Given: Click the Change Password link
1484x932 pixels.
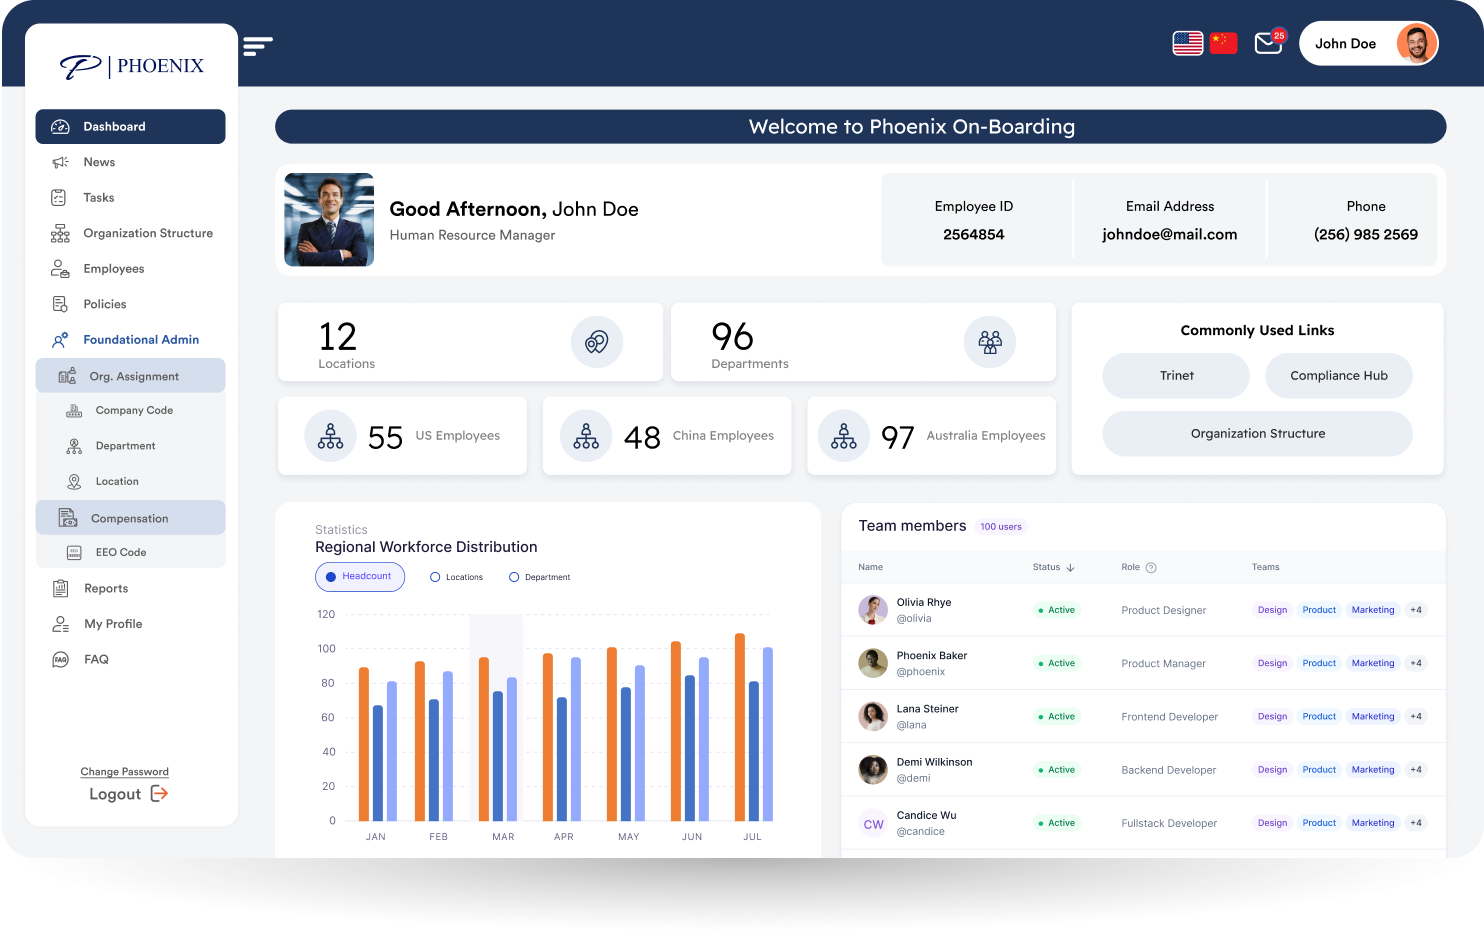Looking at the screenshot, I should point(124,771).
